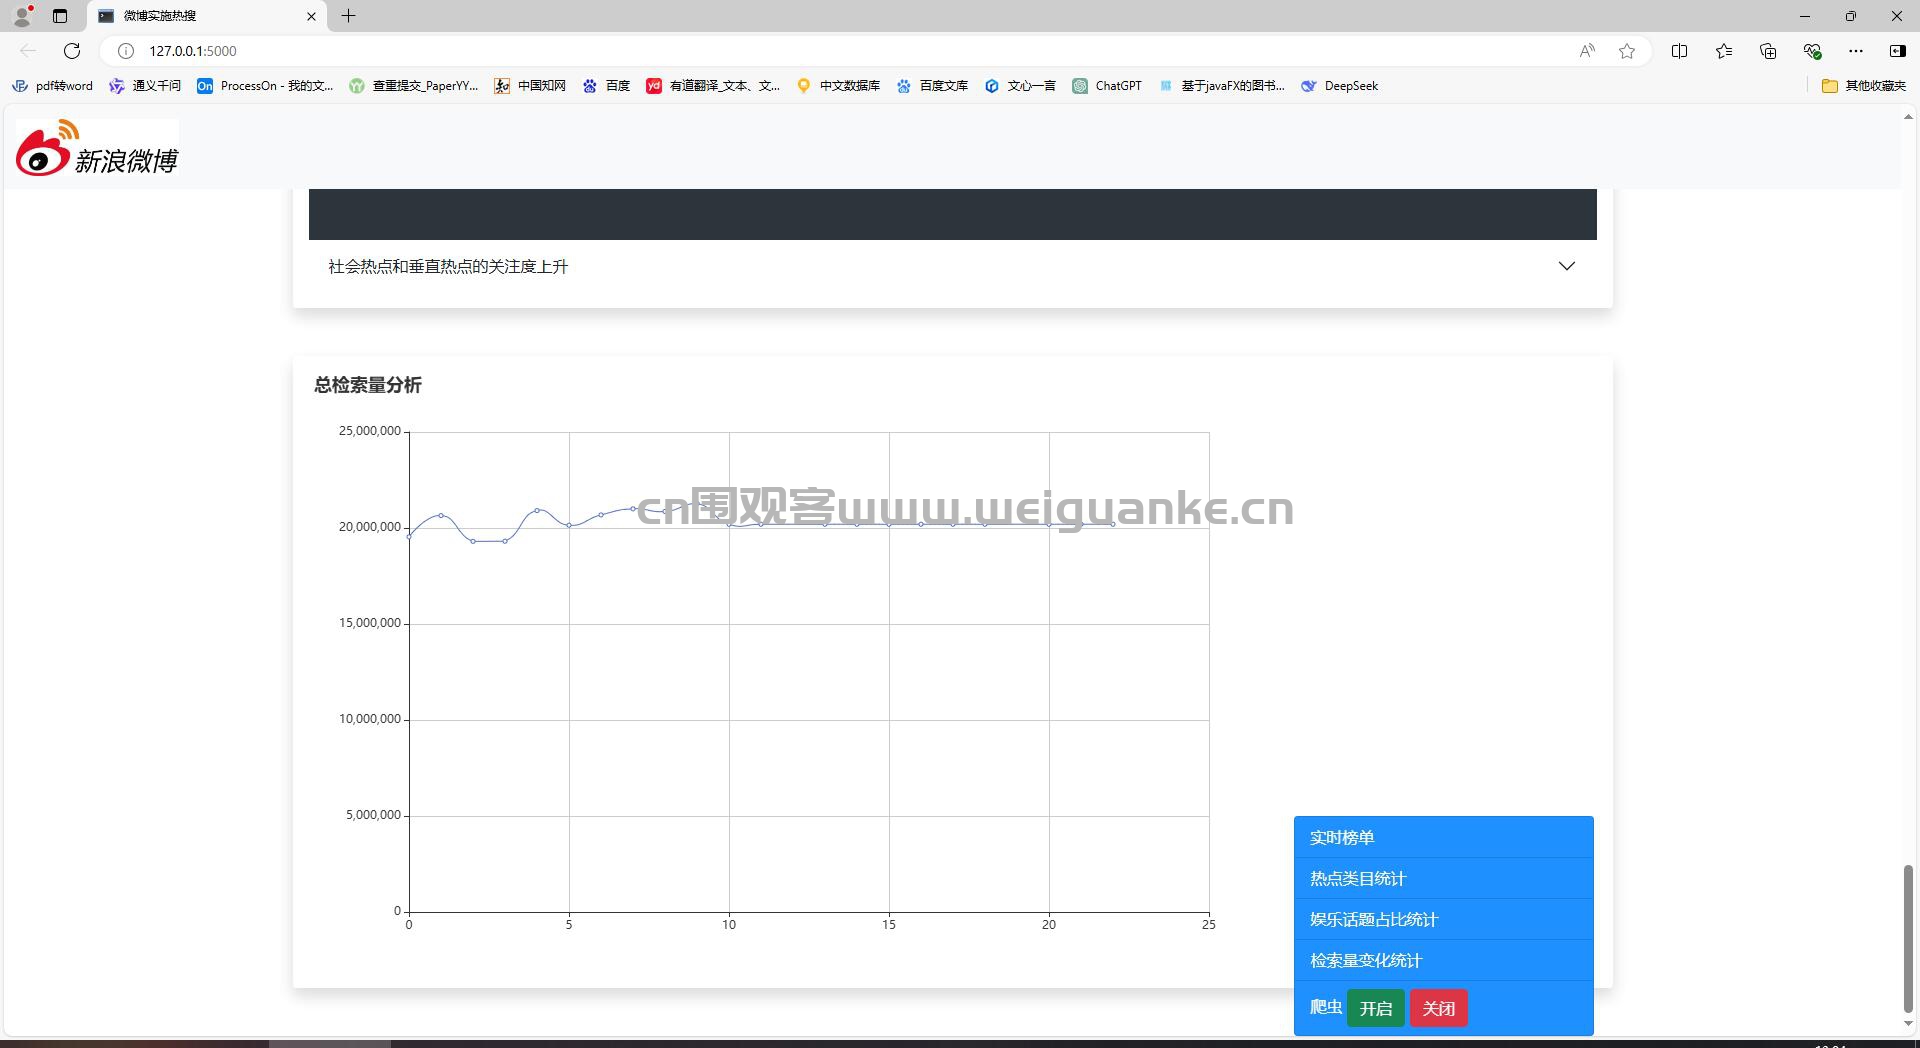Viewport: 1920px width, 1048px height.
Task: Click scrollbar down arrow
Action: (x=1908, y=1024)
